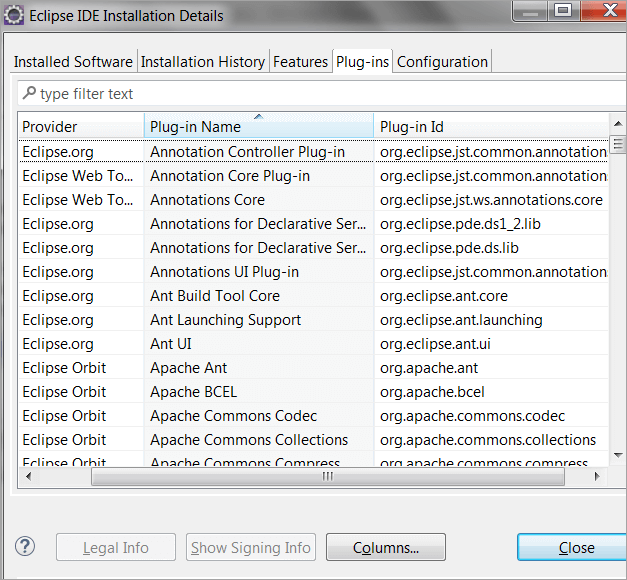This screenshot has height=580, width=627.
Task: Click plug-in id org.apache.ant
Action: (429, 368)
